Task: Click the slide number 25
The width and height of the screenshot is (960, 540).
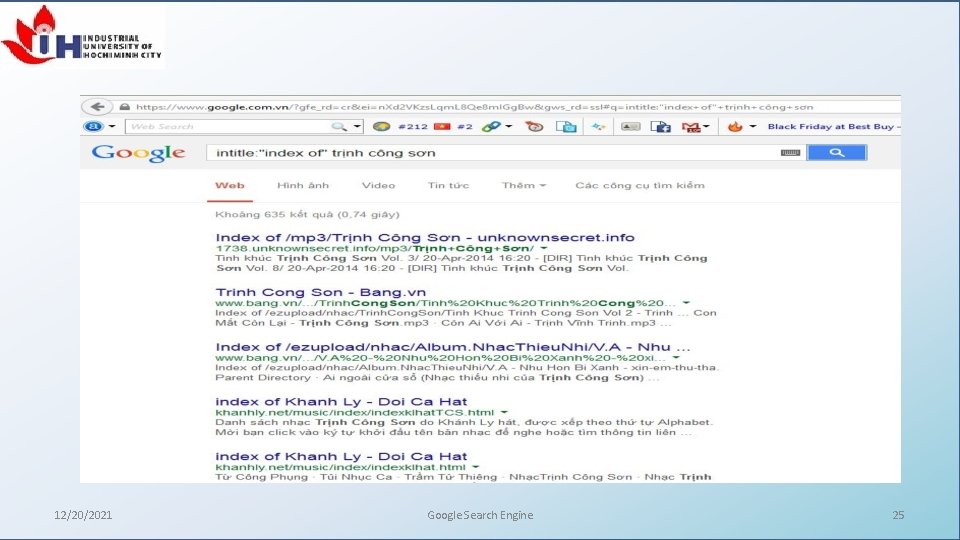Action: coord(898,515)
